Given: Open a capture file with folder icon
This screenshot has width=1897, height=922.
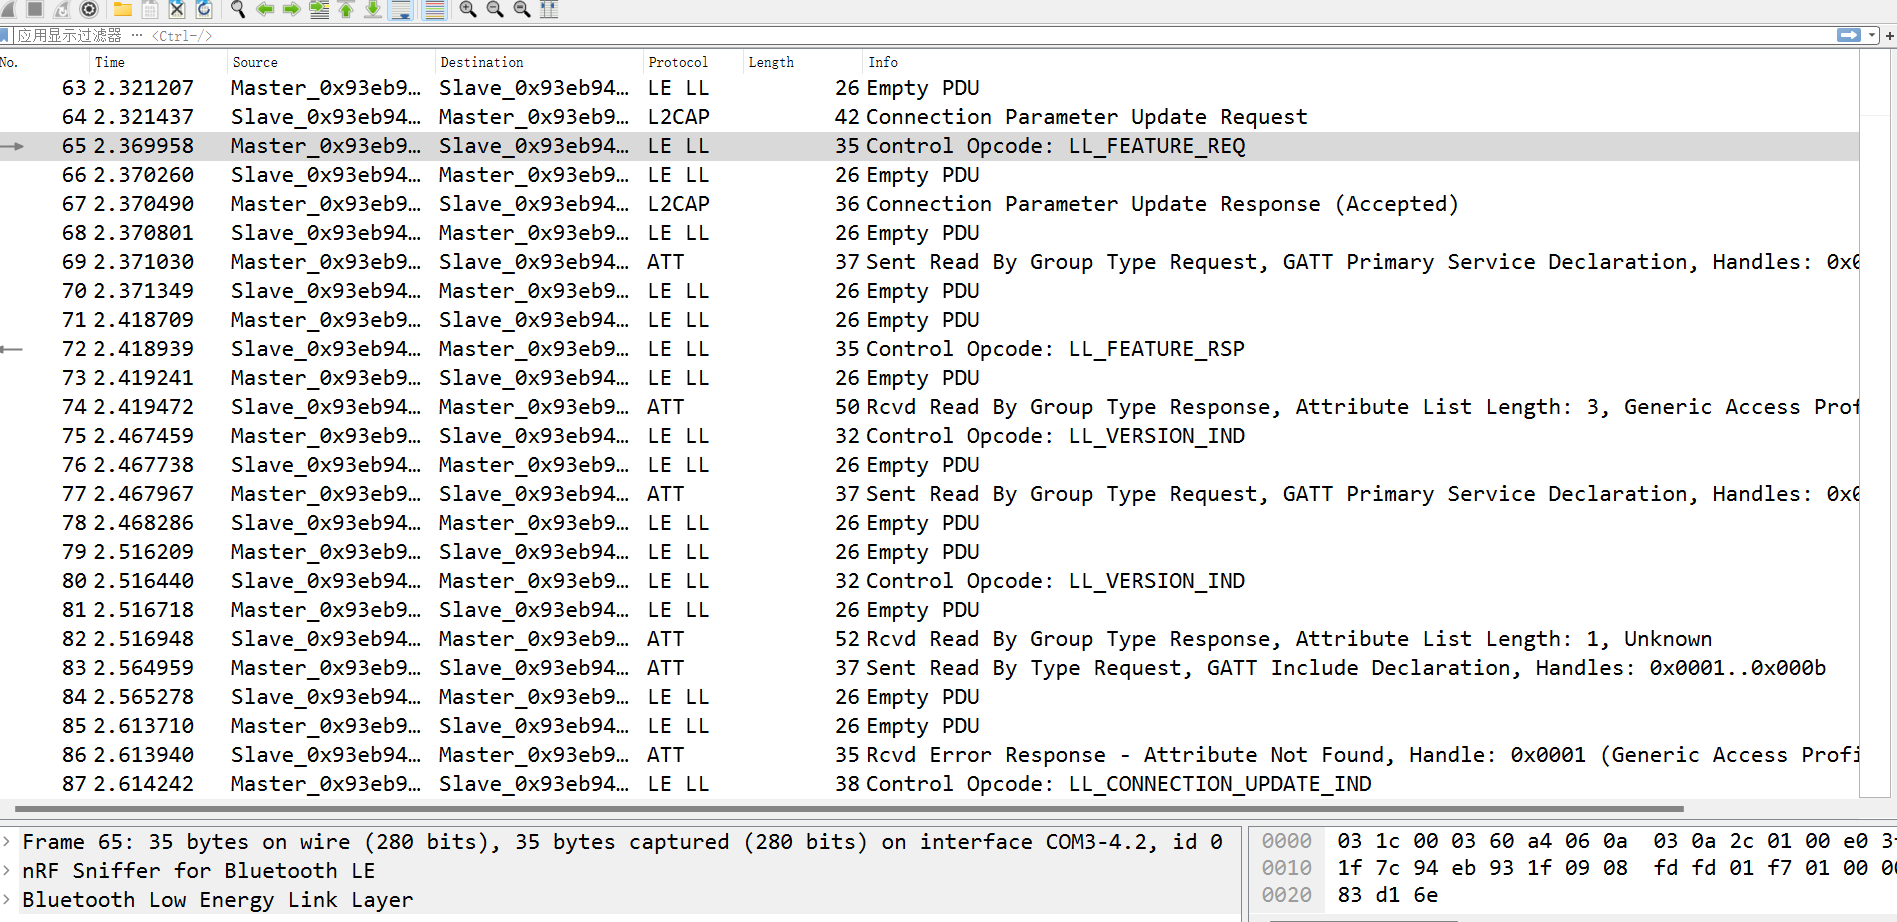Looking at the screenshot, I should [x=123, y=9].
